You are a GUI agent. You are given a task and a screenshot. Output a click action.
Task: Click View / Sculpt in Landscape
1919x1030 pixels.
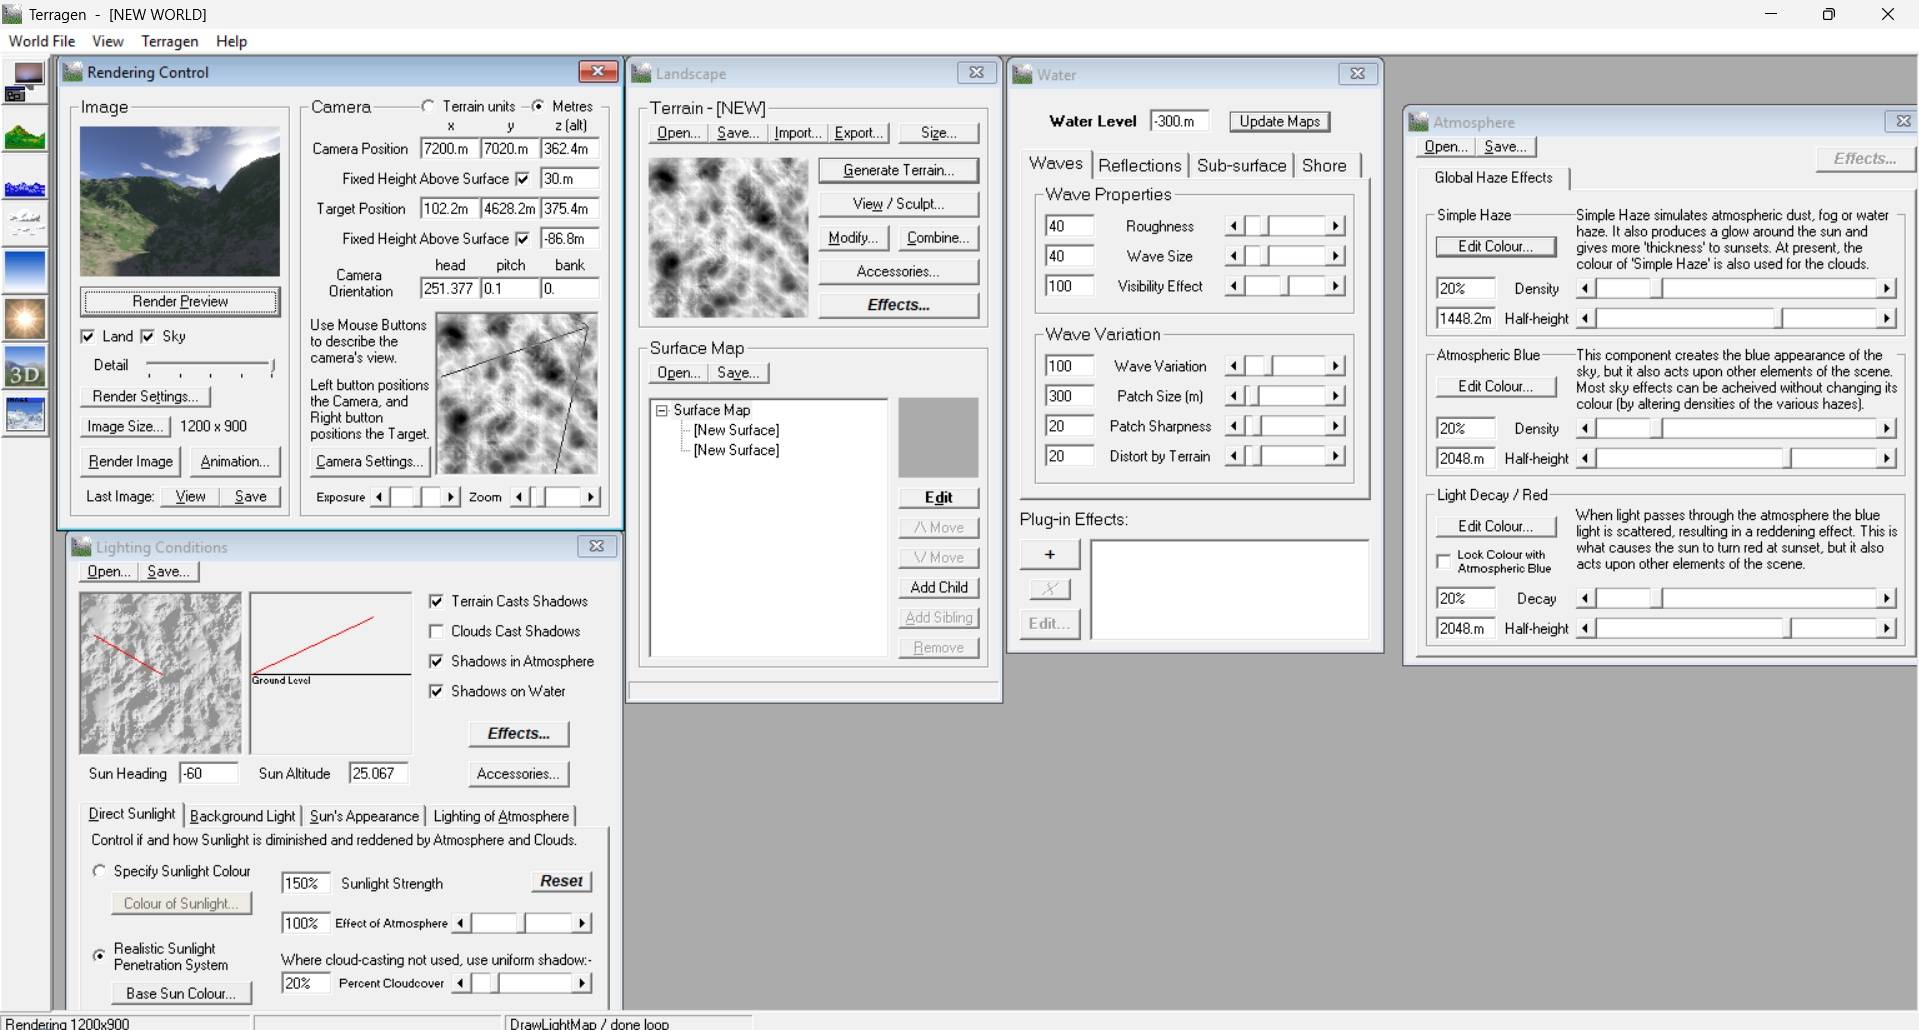[898, 204]
